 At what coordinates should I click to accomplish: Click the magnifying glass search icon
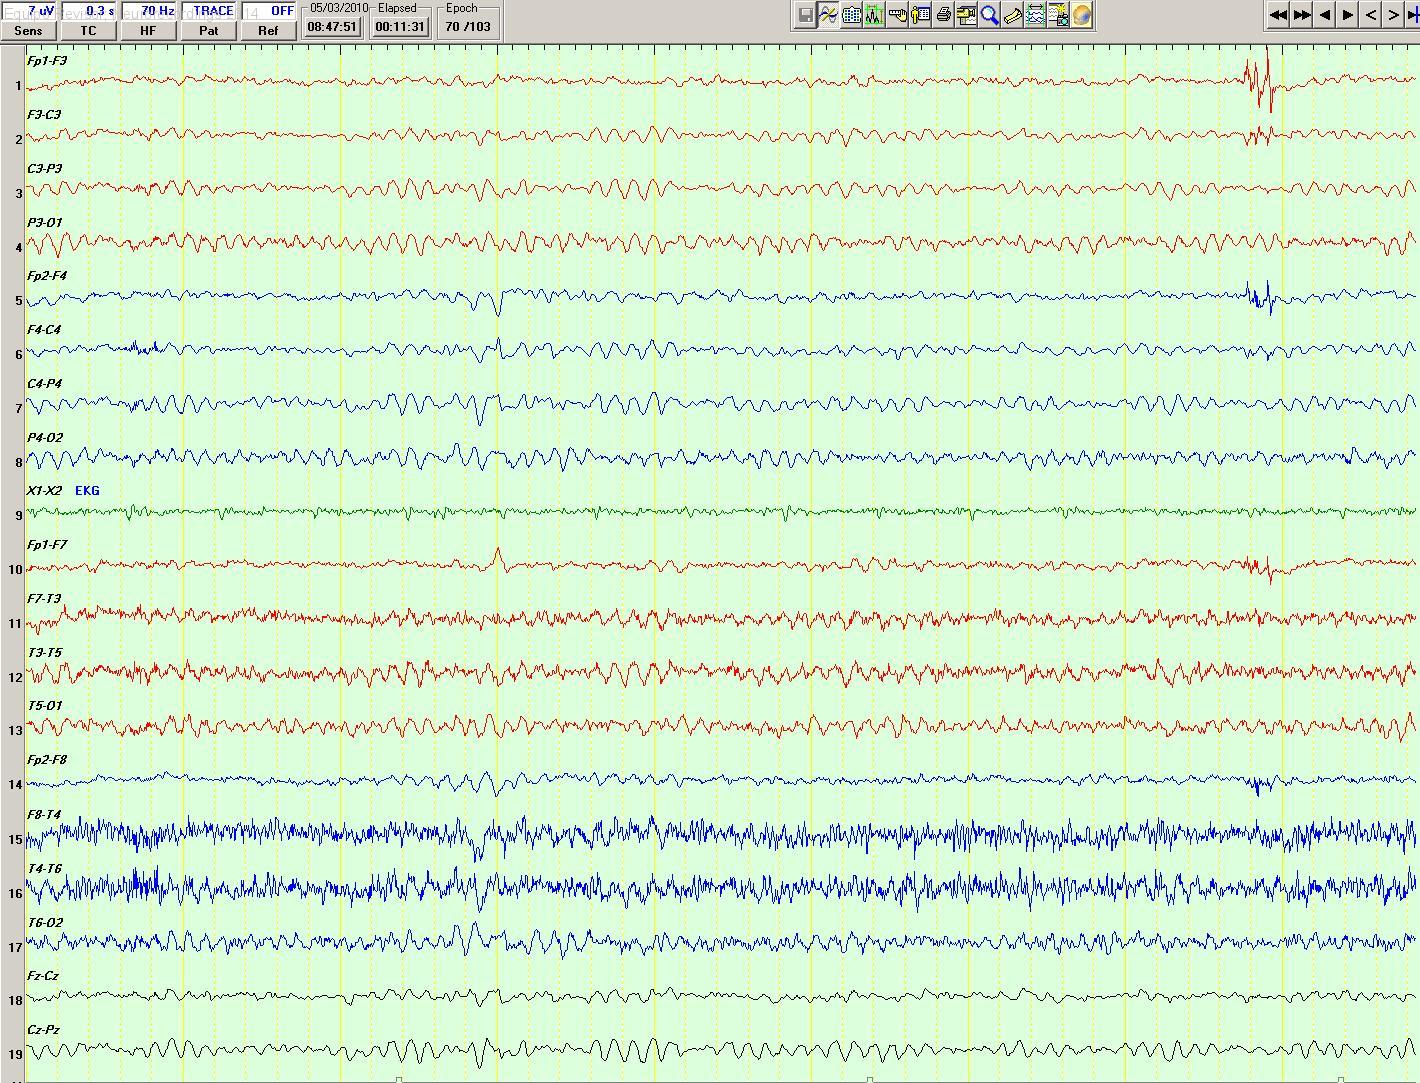point(989,15)
